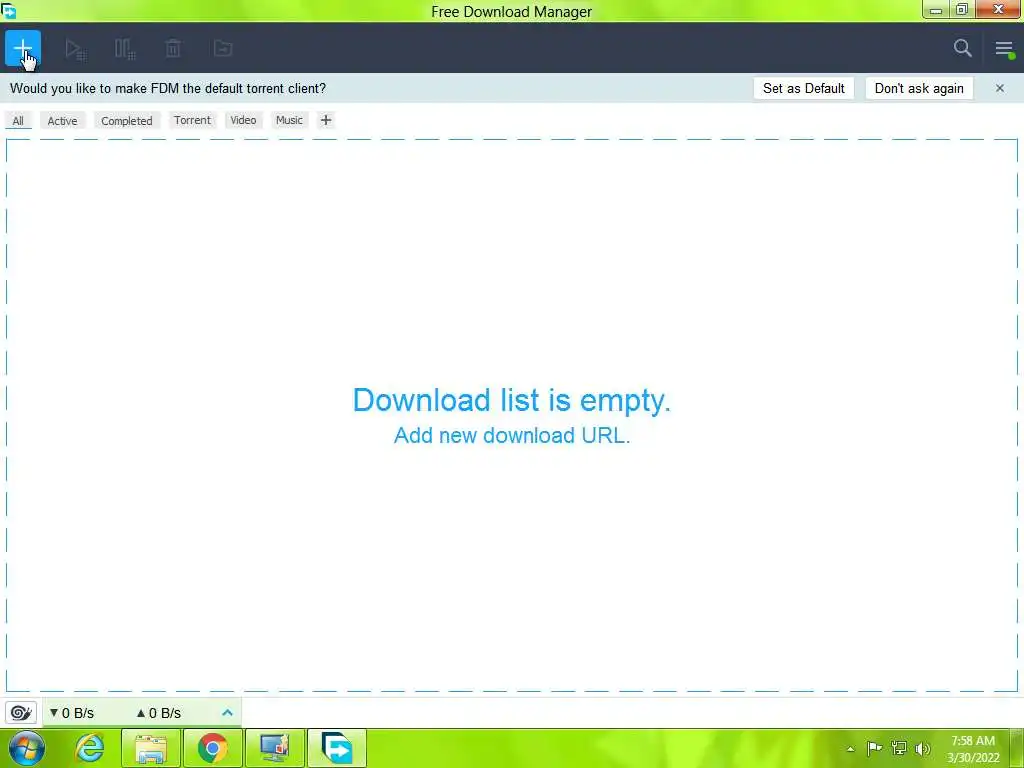
Task: Click Add new download URL link
Action: [512, 436]
